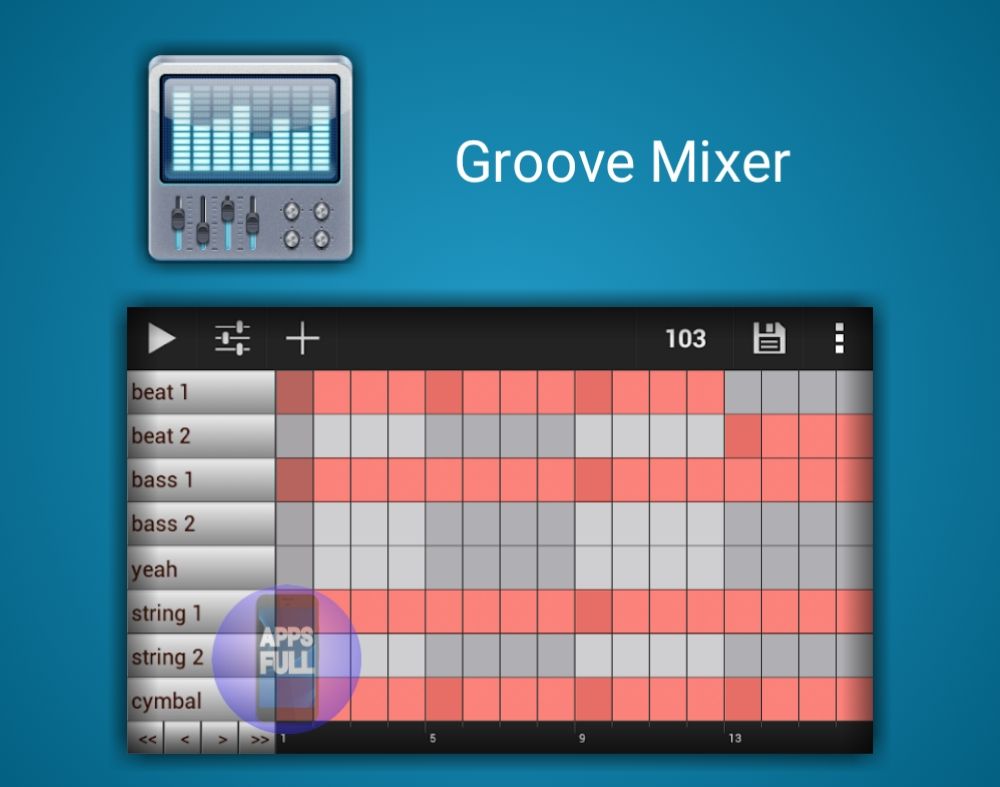Start playback with the play button
The image size is (1000, 787).
[161, 338]
